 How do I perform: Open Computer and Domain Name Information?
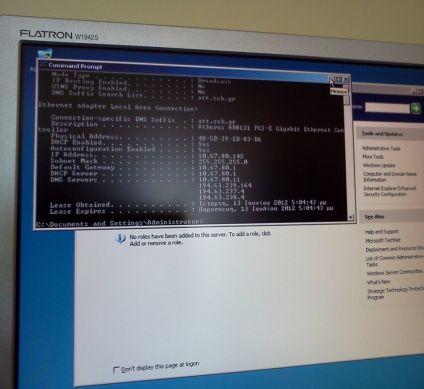pos(390,176)
